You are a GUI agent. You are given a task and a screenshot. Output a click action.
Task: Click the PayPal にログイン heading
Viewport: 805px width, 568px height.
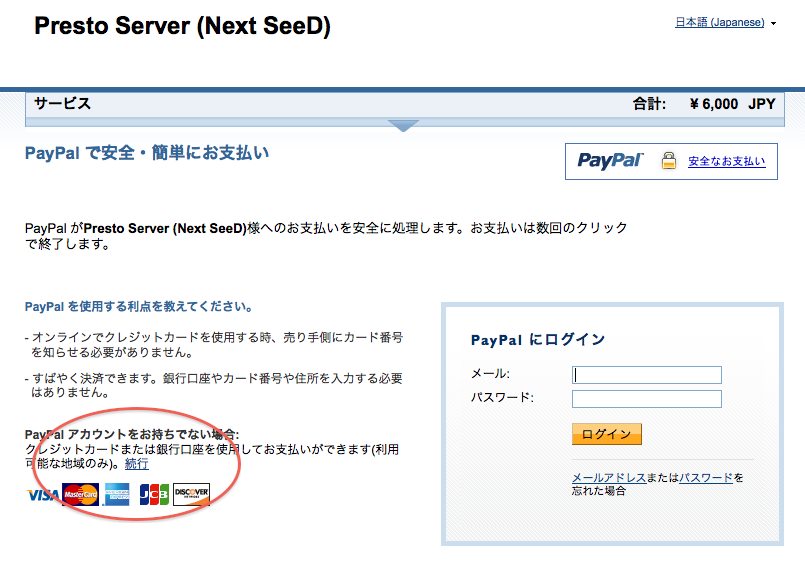coord(538,339)
